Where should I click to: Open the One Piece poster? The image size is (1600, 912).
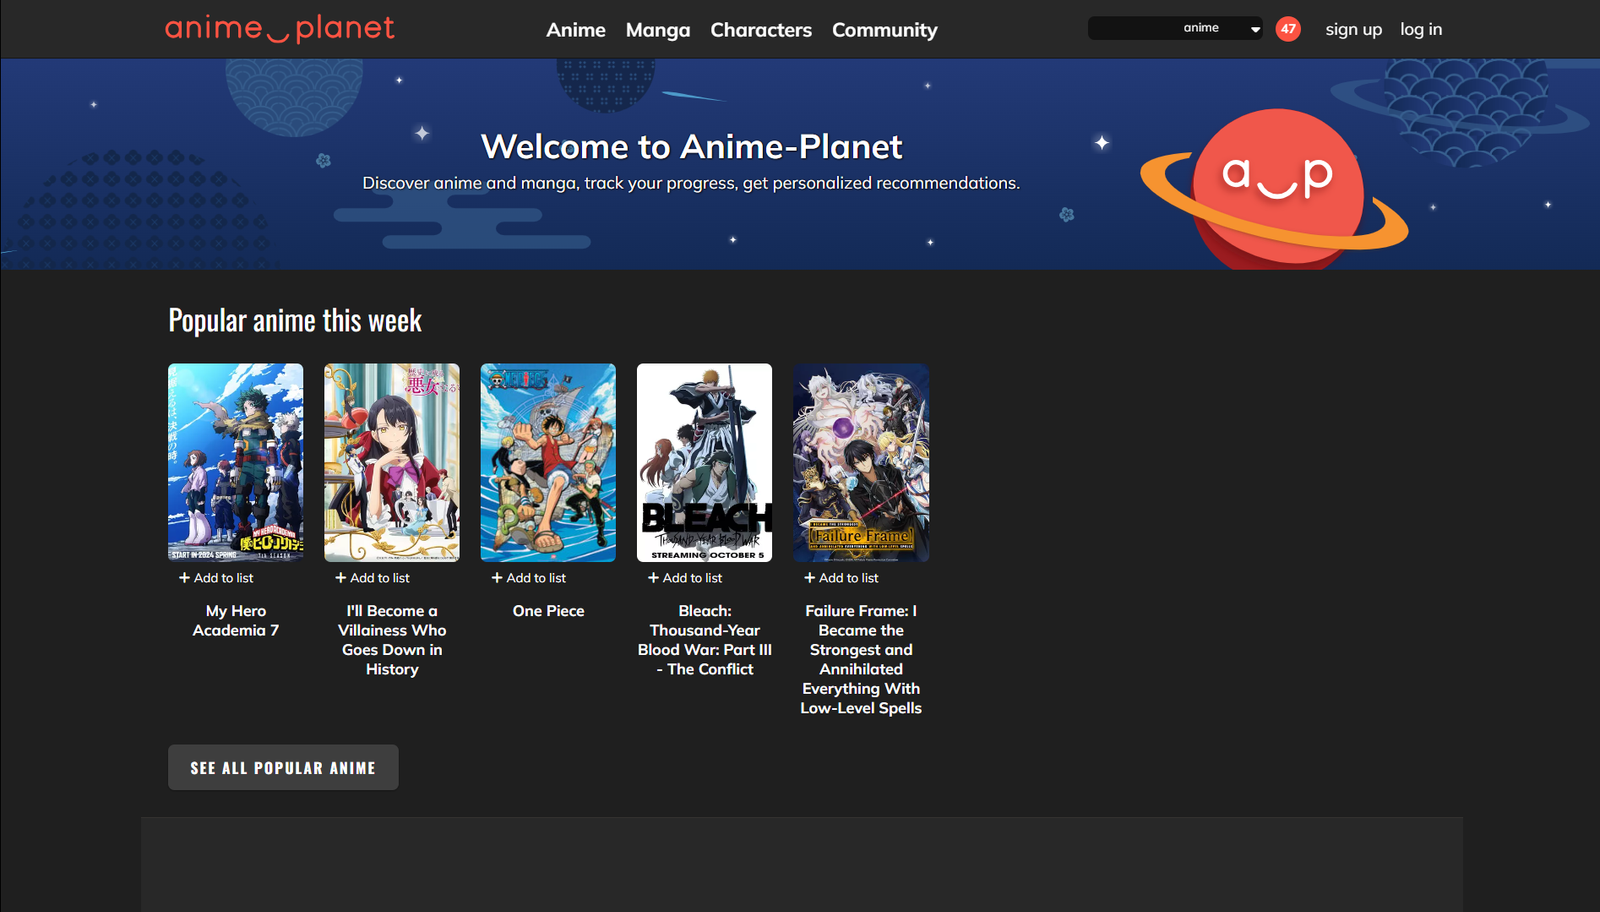click(x=548, y=462)
